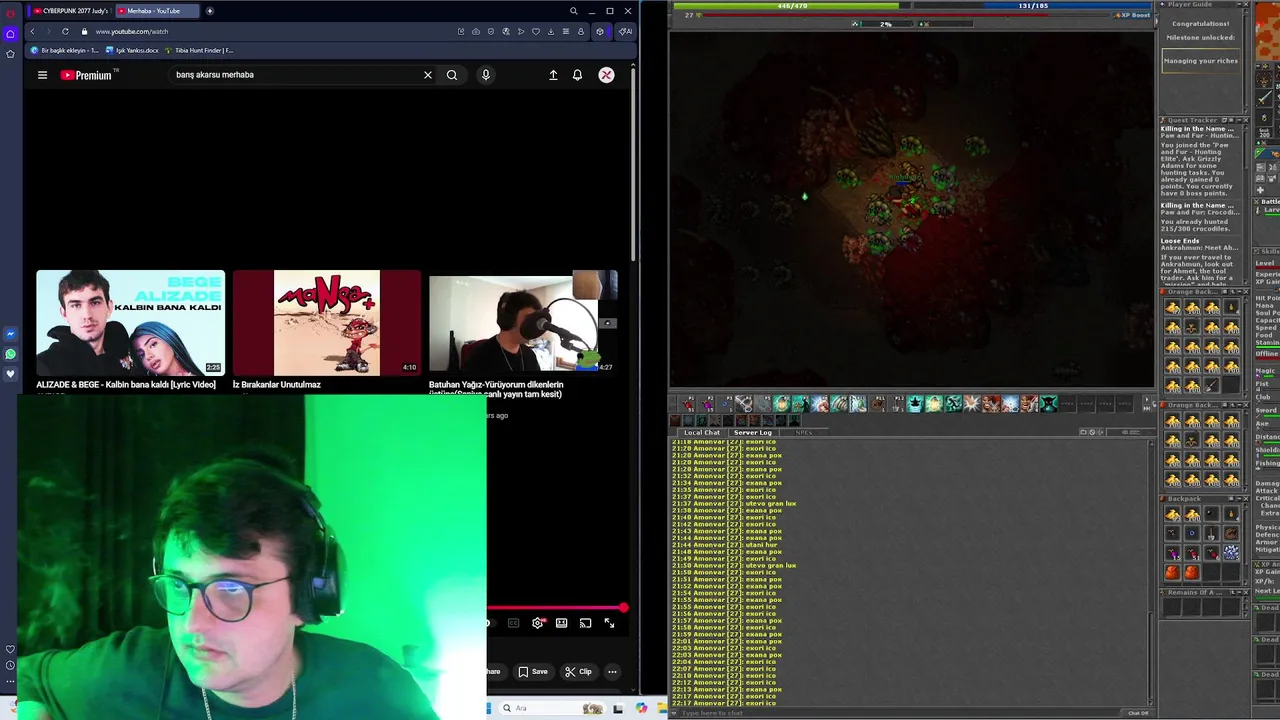Screen dimensions: 1280x720
Task: Open YouTube player settings gear
Action: tap(538, 623)
